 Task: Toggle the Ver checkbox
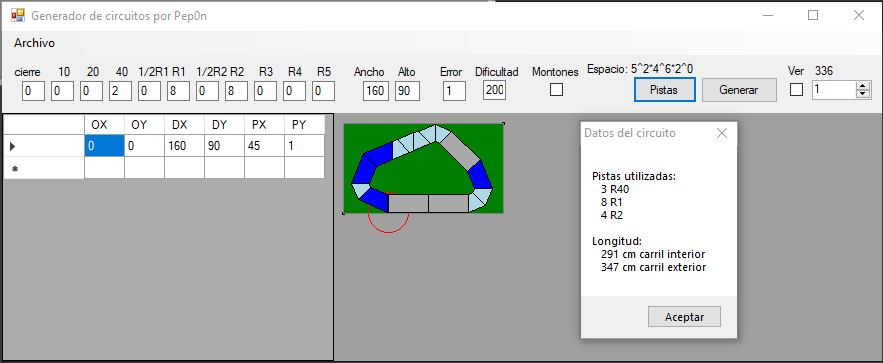point(796,90)
